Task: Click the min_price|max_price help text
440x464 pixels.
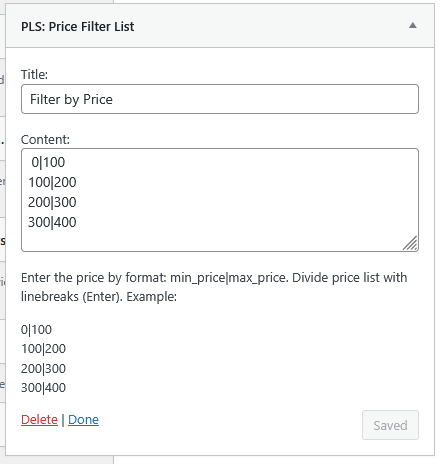Action: [229, 278]
